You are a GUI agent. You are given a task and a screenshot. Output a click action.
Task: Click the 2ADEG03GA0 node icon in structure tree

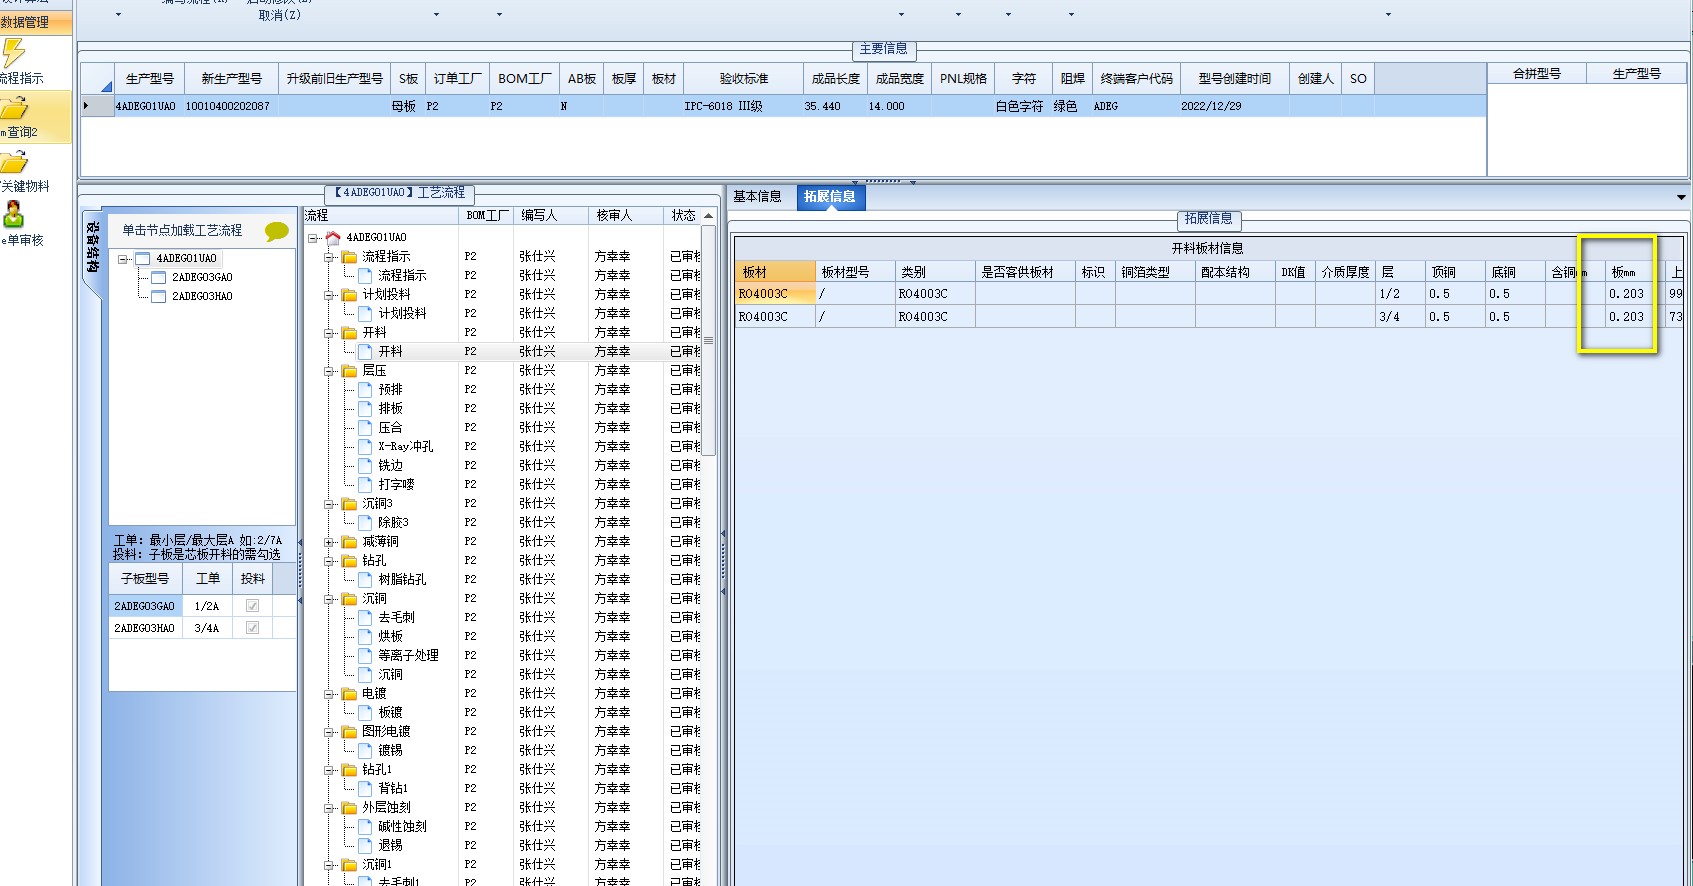[x=158, y=278]
